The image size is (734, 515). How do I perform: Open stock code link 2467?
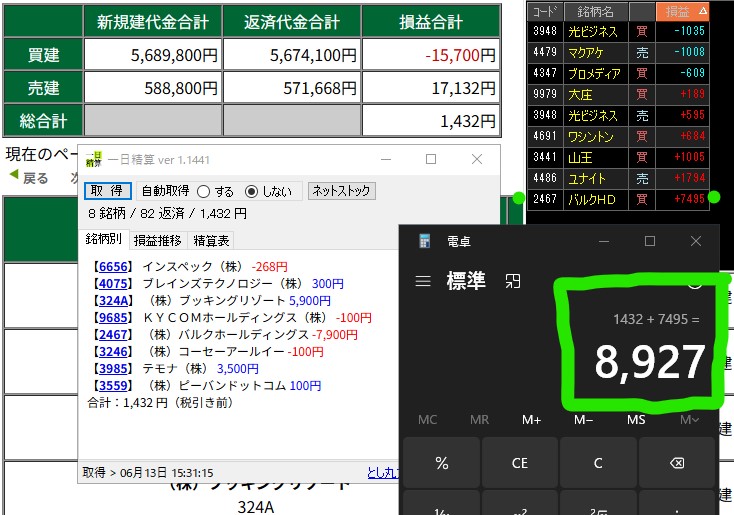pos(113,334)
